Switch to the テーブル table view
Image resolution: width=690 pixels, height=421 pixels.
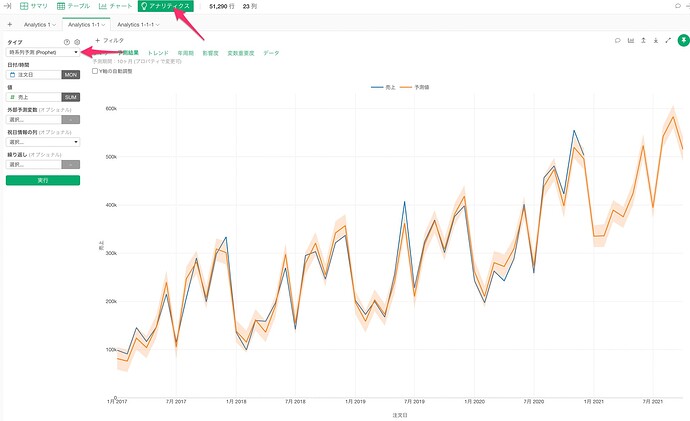click(73, 6)
